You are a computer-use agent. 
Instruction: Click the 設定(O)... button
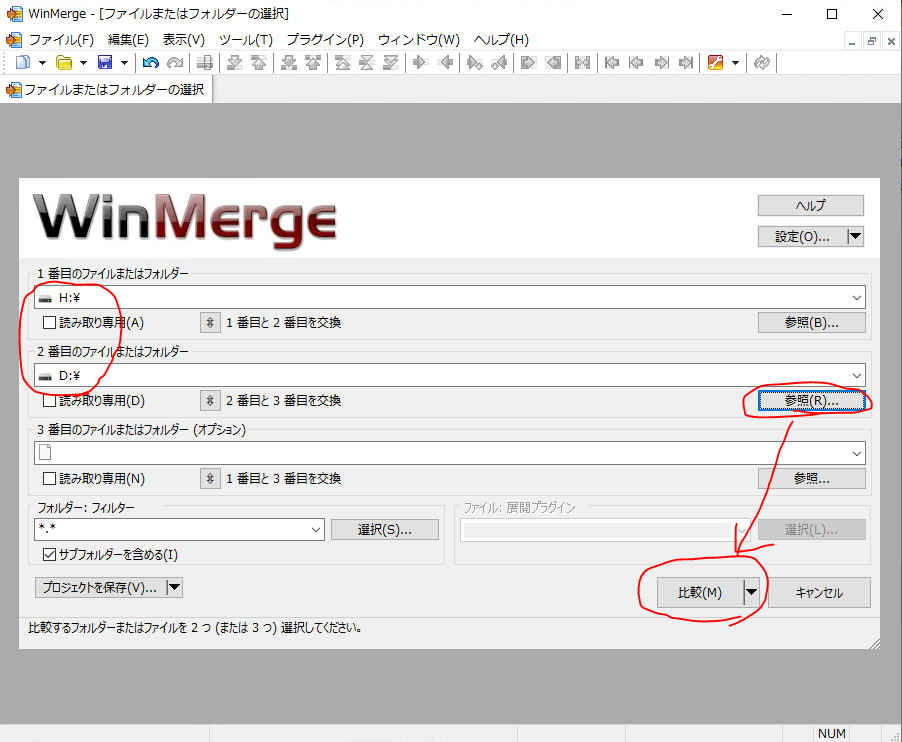(802, 236)
